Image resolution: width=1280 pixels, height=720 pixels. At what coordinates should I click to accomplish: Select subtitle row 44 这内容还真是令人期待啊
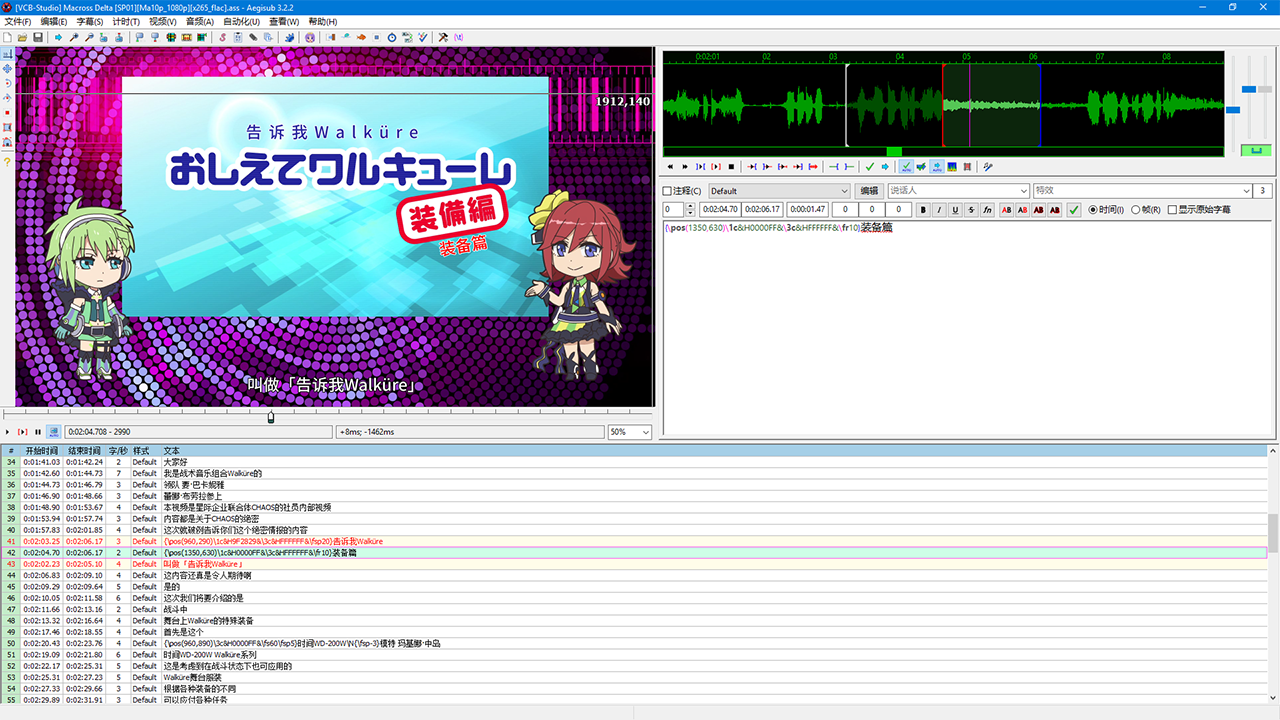pyautogui.click(x=633, y=575)
